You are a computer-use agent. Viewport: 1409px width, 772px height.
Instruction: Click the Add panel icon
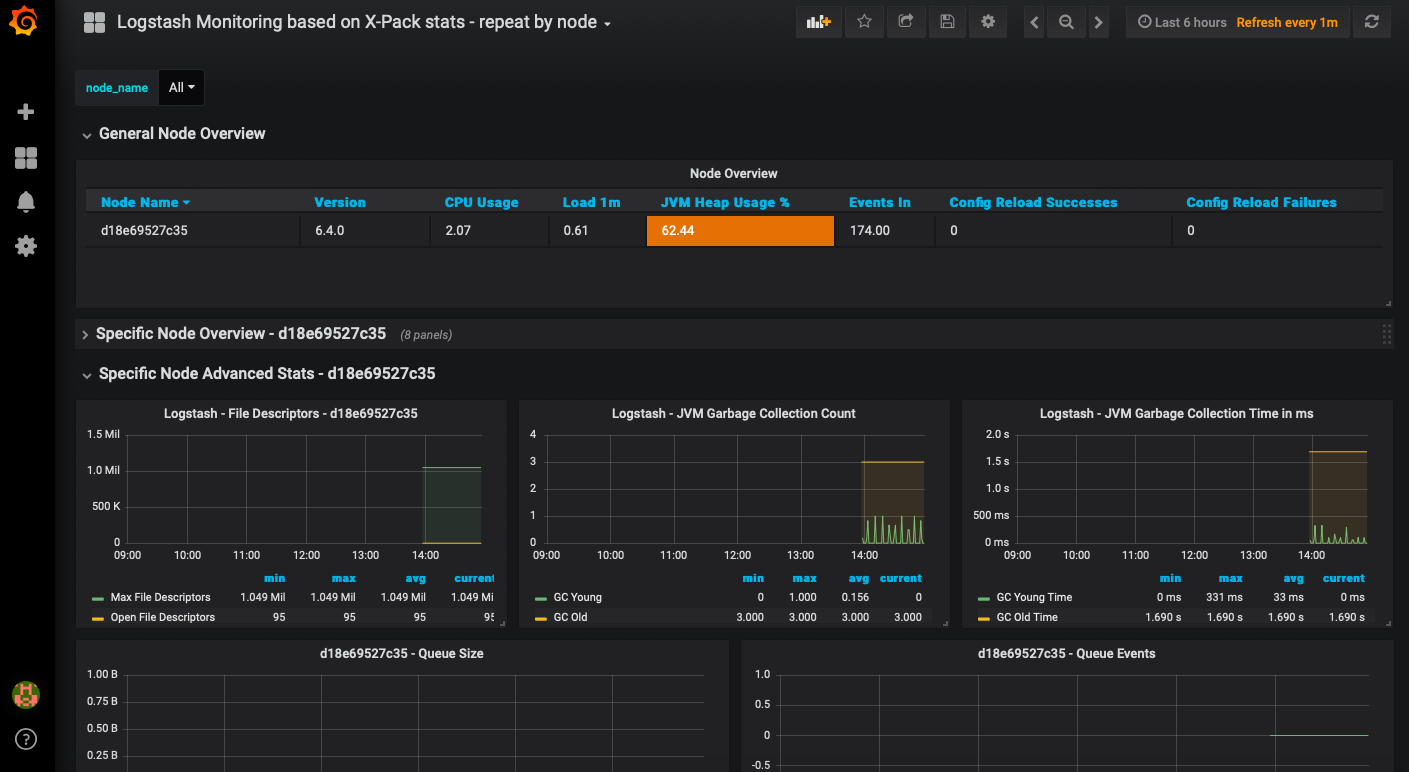coord(818,22)
